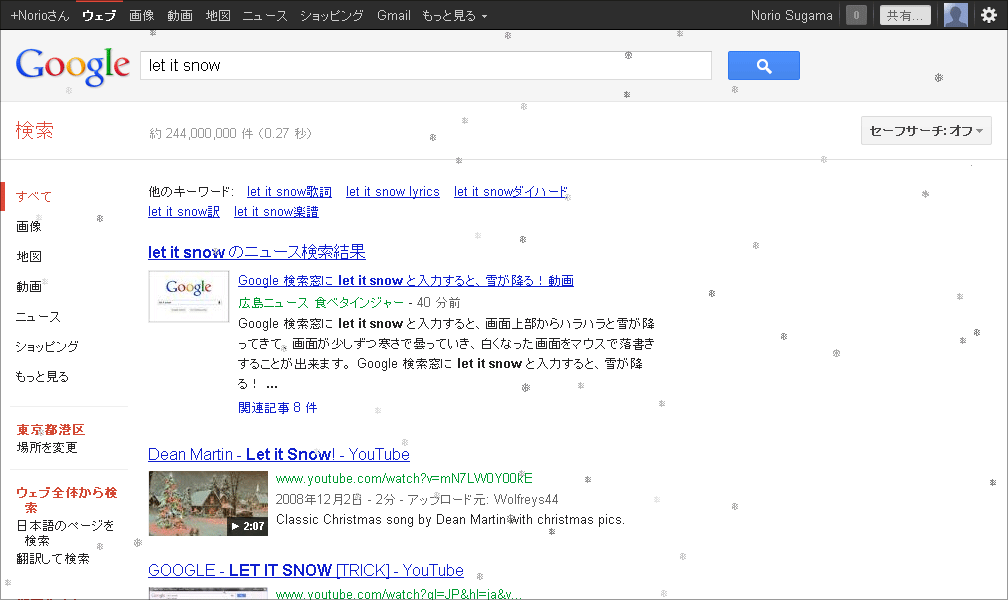Click the Google logo
The height and width of the screenshot is (600, 1008).
pyautogui.click(x=73, y=66)
